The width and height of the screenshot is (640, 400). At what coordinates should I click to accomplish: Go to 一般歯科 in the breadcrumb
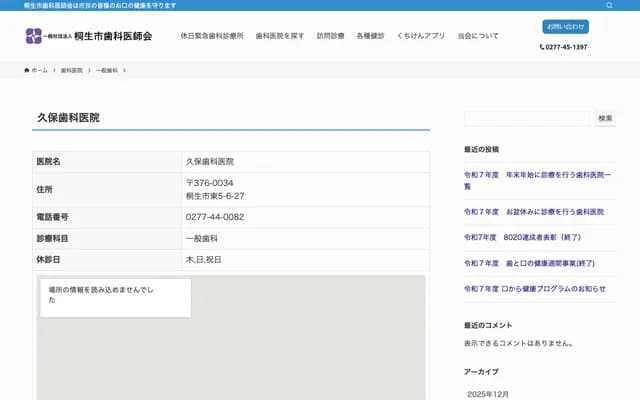click(x=107, y=71)
